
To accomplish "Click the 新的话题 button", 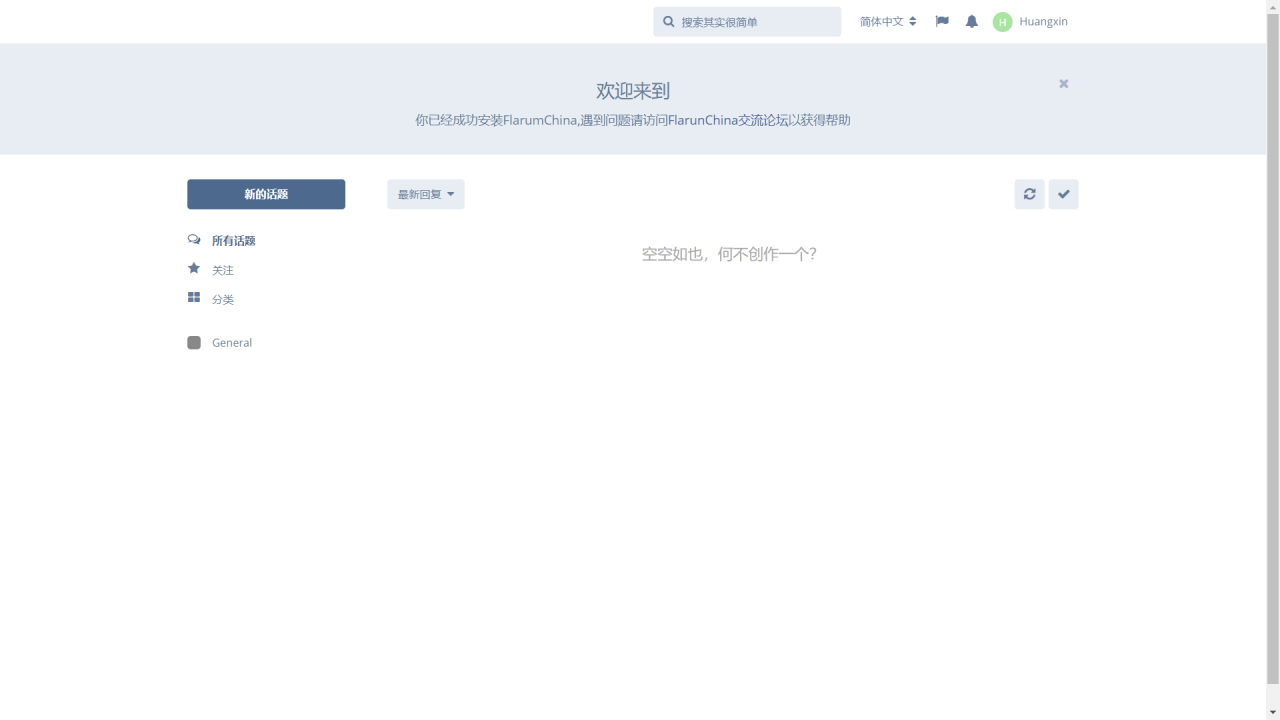I will (266, 194).
